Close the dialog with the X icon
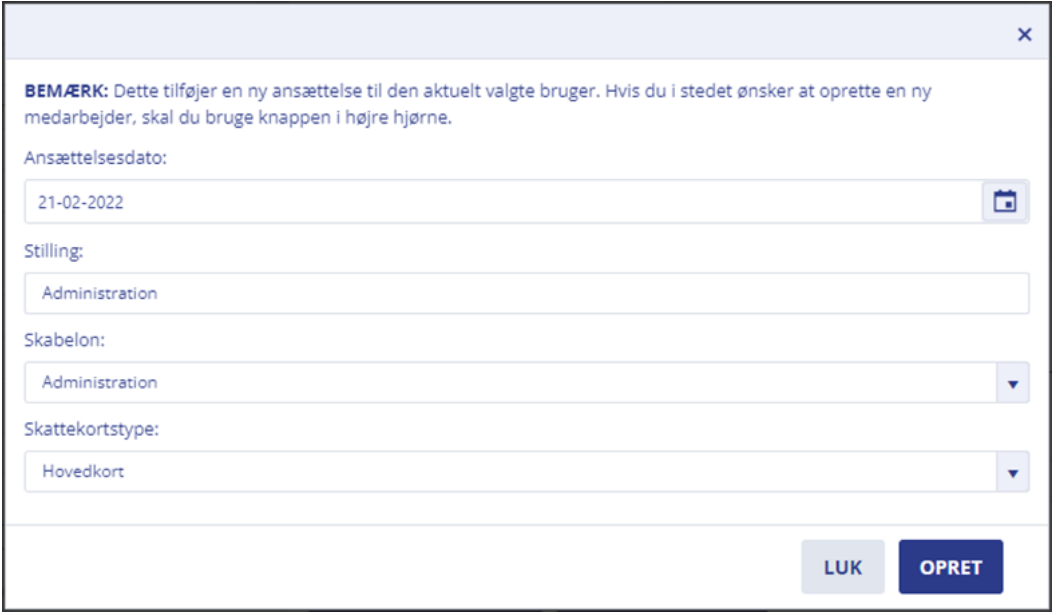 [1024, 34]
